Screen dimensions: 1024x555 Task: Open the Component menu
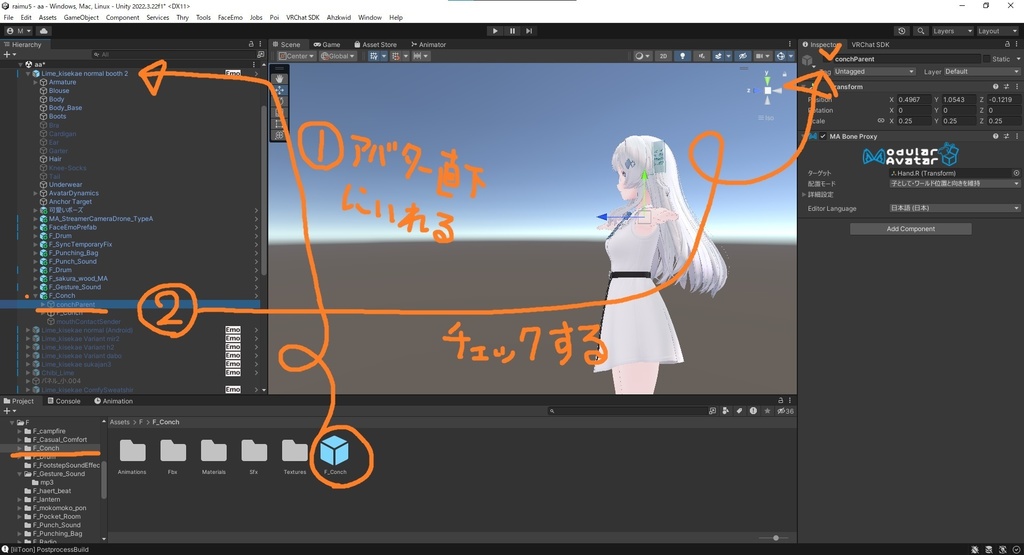click(x=122, y=18)
